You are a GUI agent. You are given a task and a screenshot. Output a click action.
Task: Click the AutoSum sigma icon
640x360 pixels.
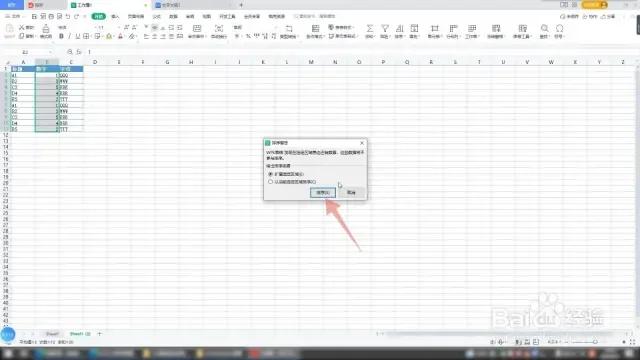pos(369,28)
